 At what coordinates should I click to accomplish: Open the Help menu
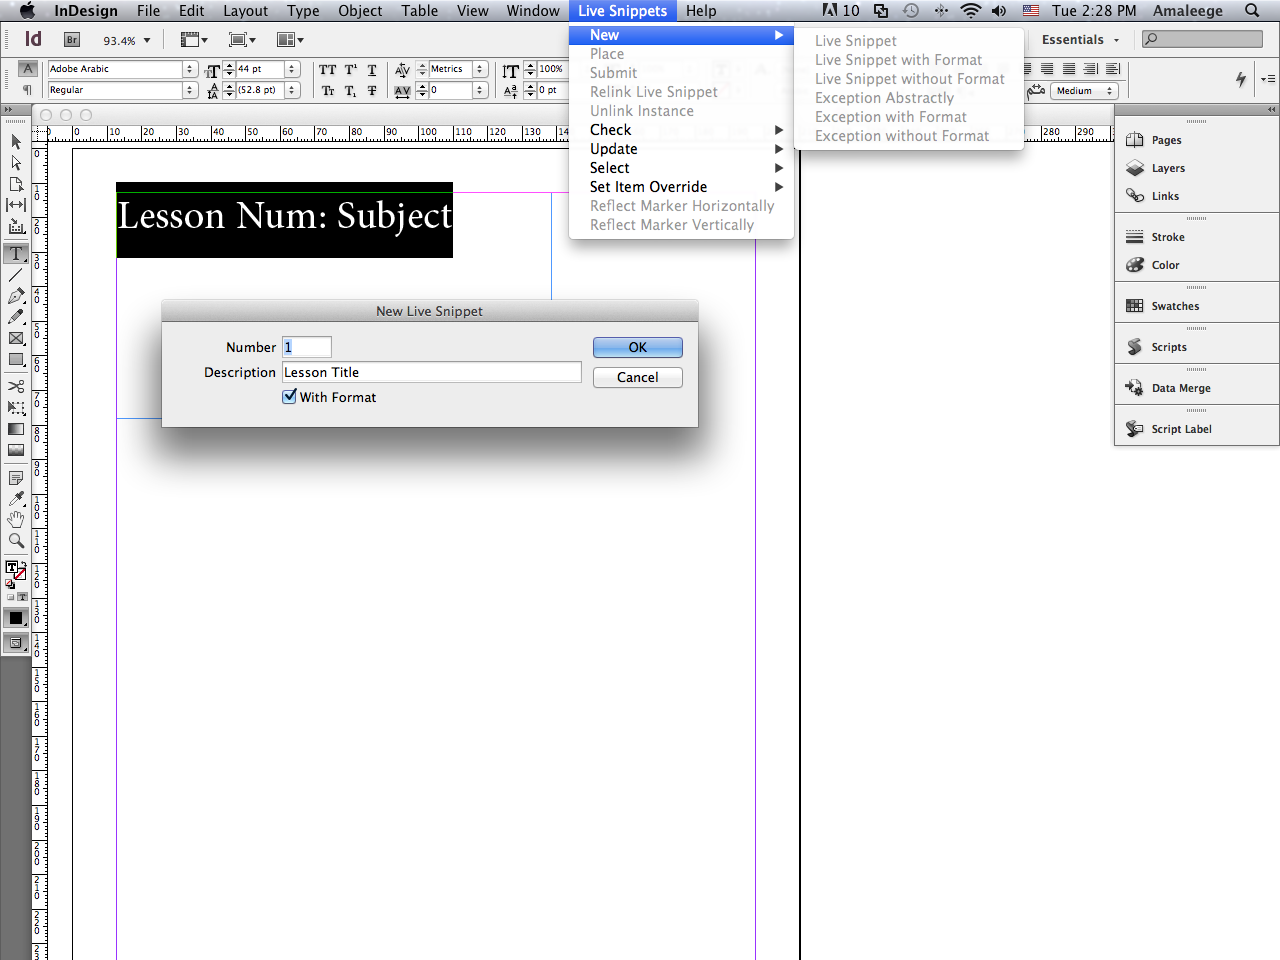tap(701, 11)
